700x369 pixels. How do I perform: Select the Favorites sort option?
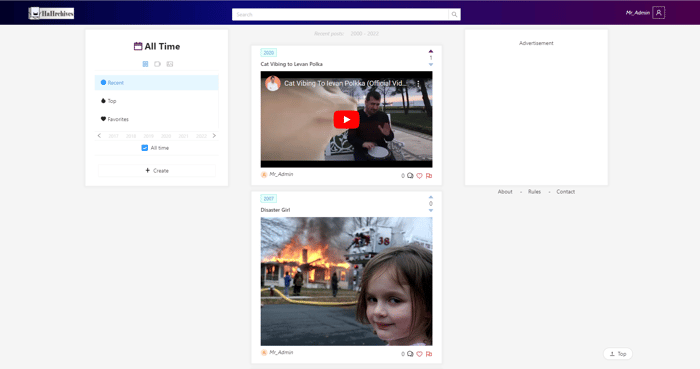pyautogui.click(x=157, y=119)
